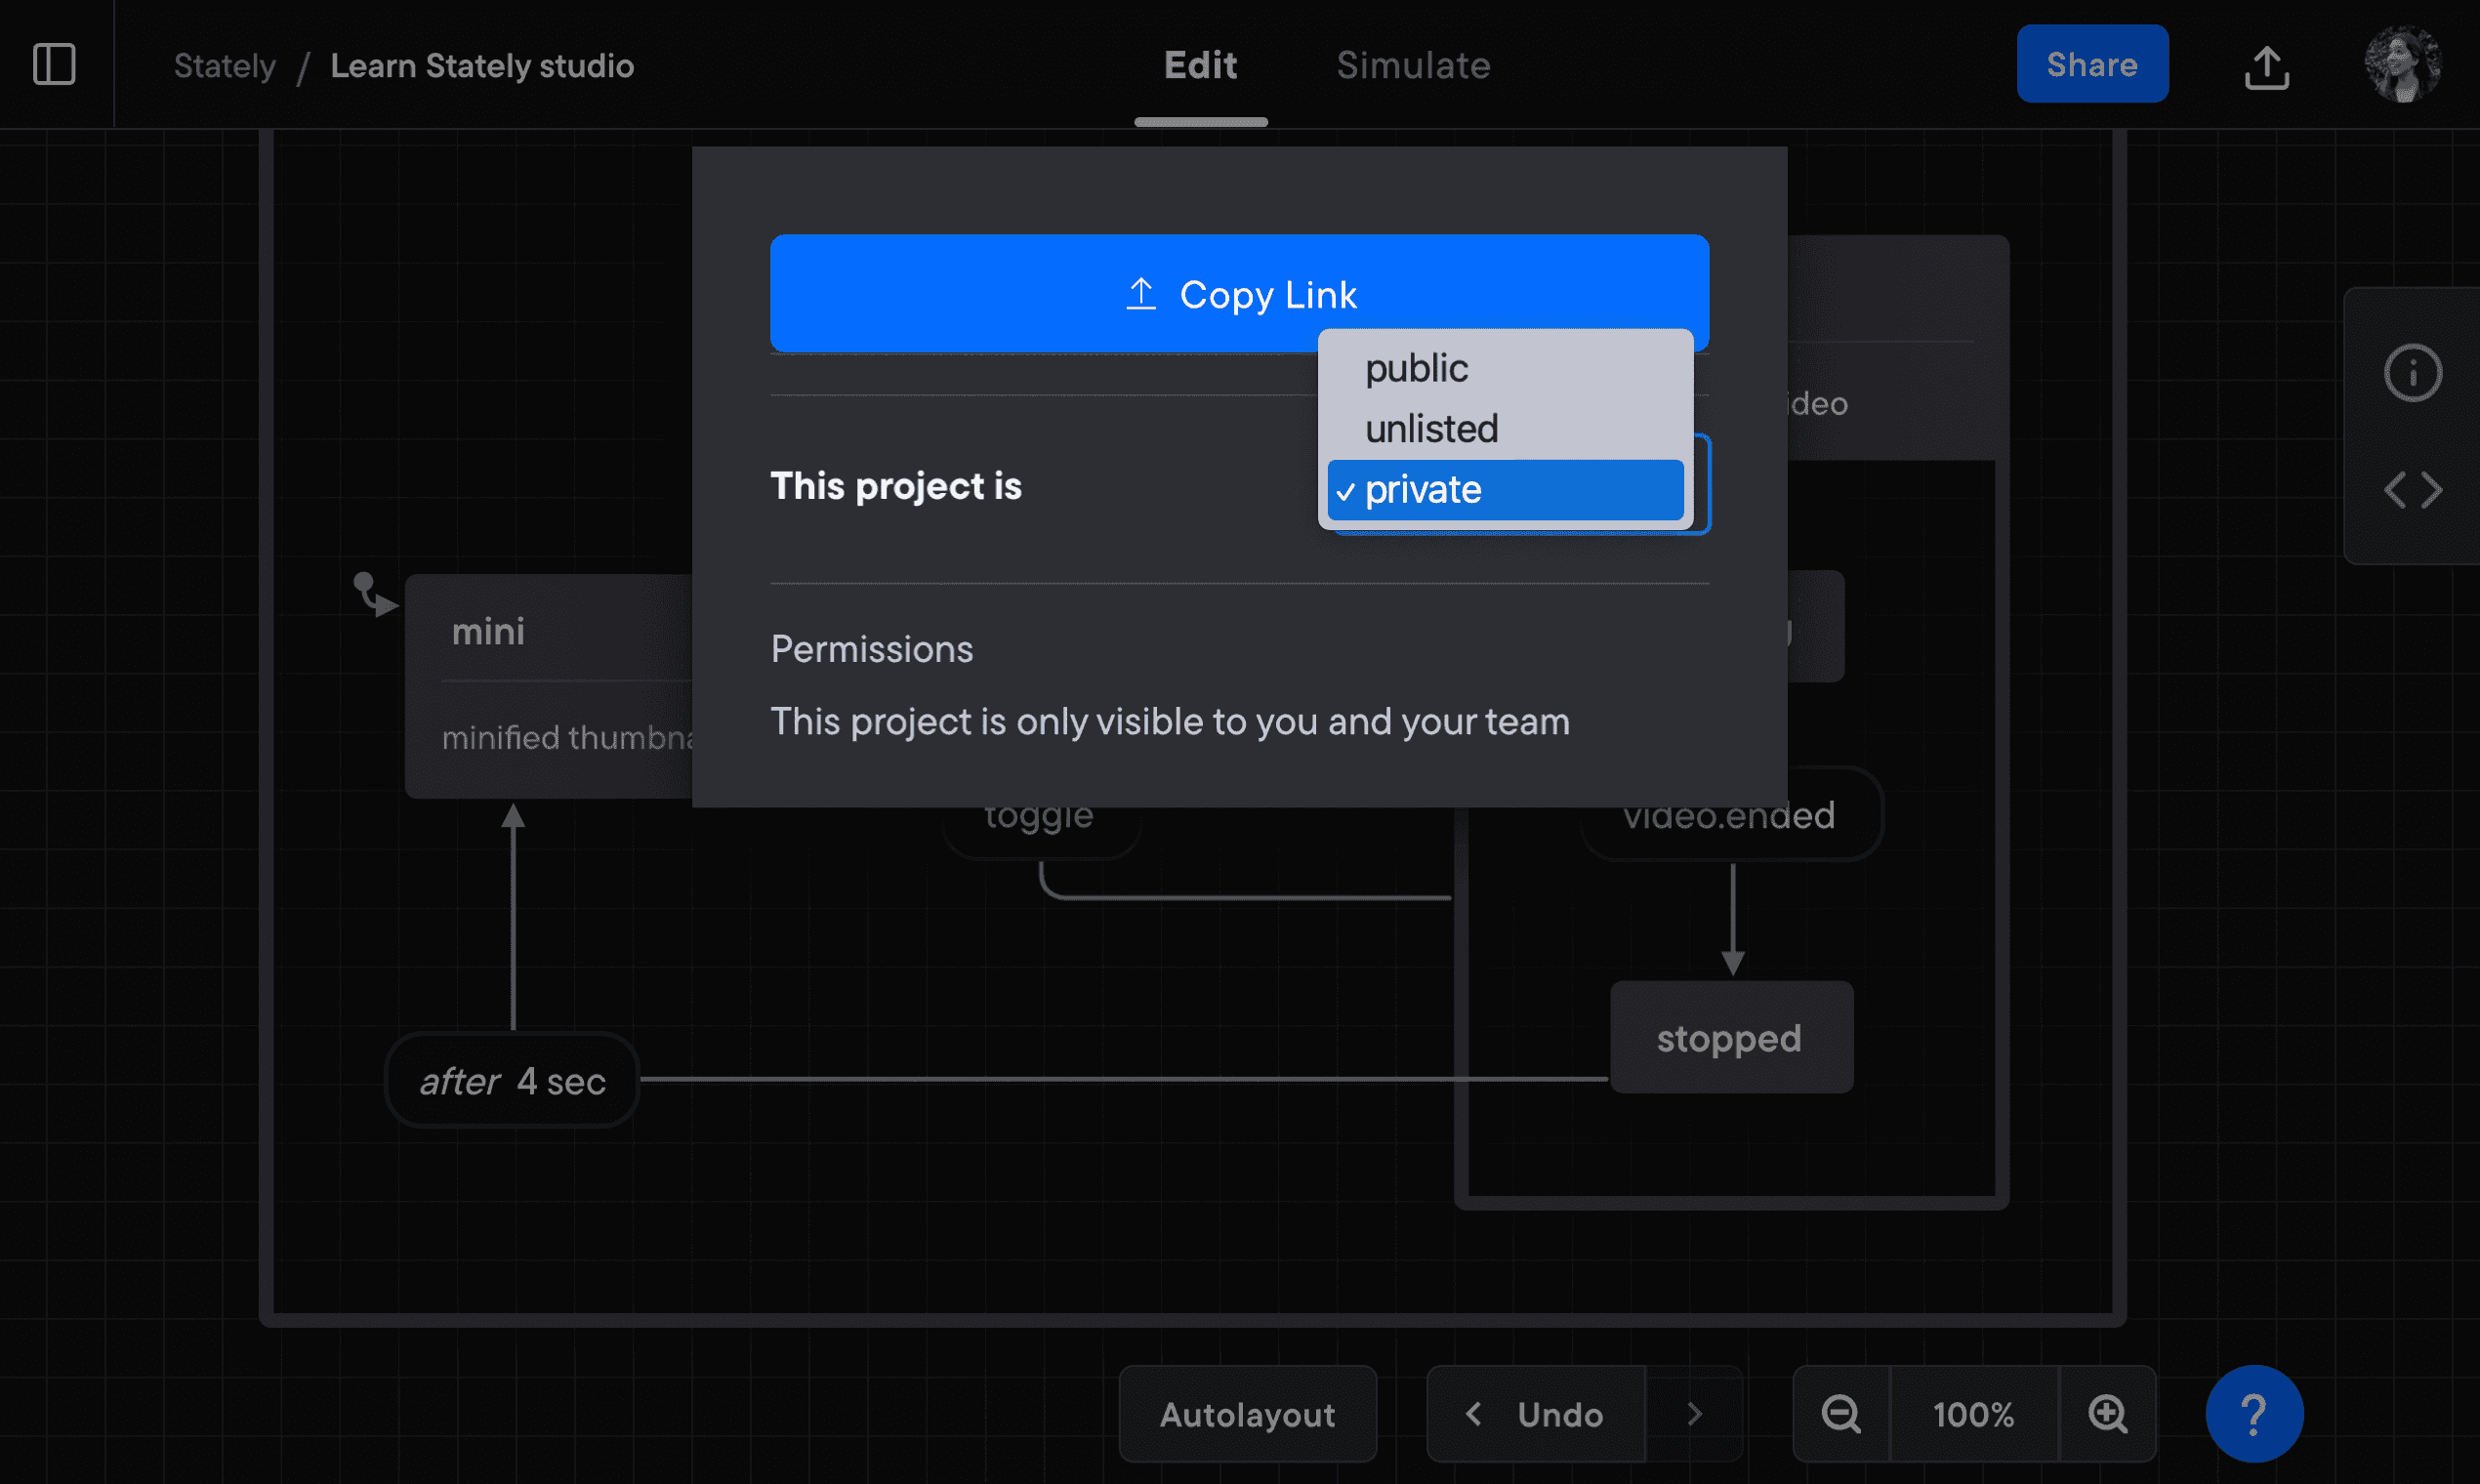Click the redo chevron next to Undo
The height and width of the screenshot is (1484, 2480).
tap(1695, 1414)
